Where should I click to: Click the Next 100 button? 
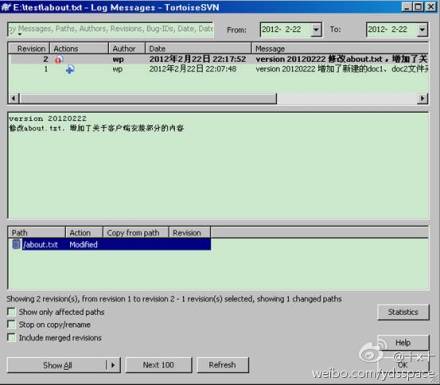(159, 365)
